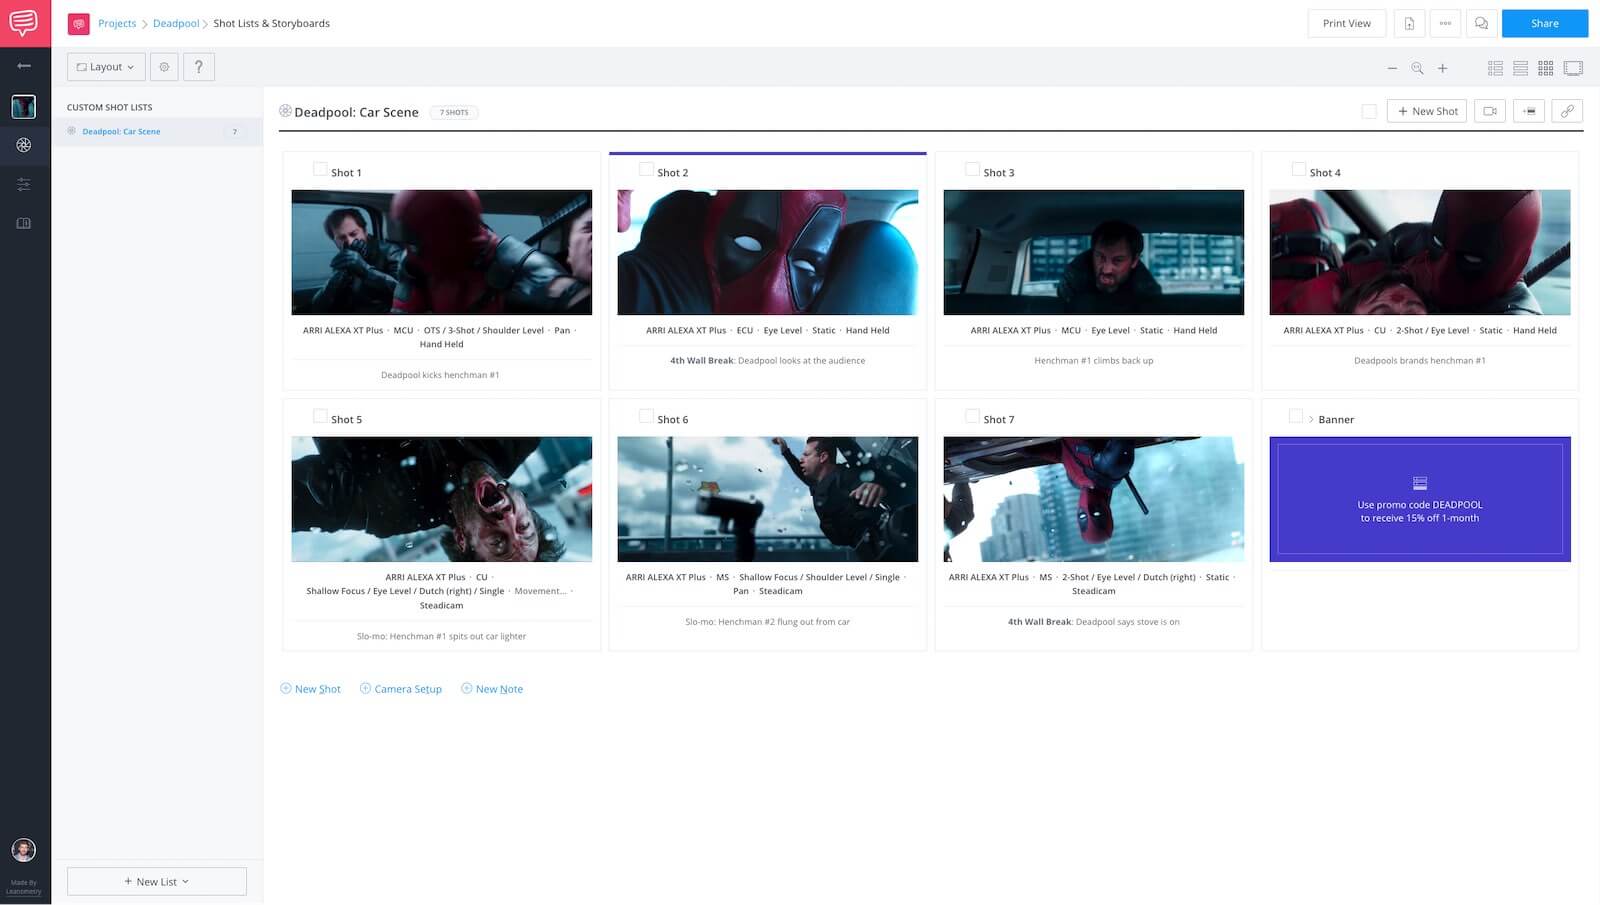
Task: Click the Camera Setup link below shots
Action: 407,689
